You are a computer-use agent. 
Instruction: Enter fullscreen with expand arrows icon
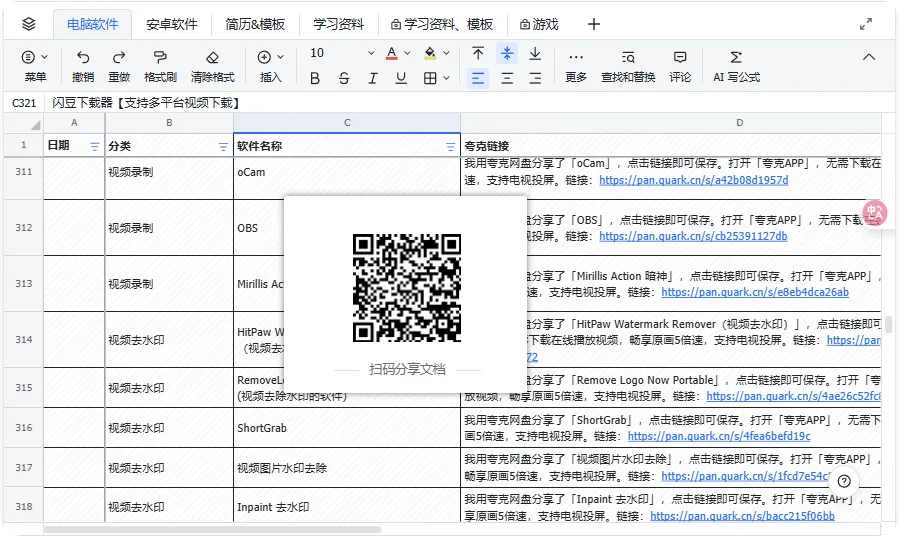click(866, 24)
